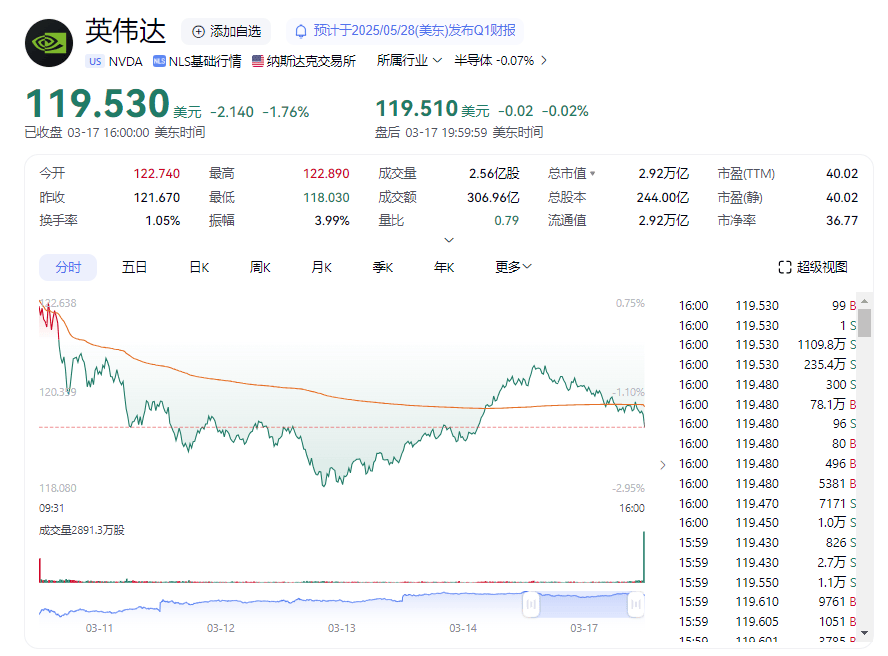Viewport: 888px width, 656px height.
Task: Click the bell icon for Q1 earnings reminder
Action: click(x=301, y=31)
